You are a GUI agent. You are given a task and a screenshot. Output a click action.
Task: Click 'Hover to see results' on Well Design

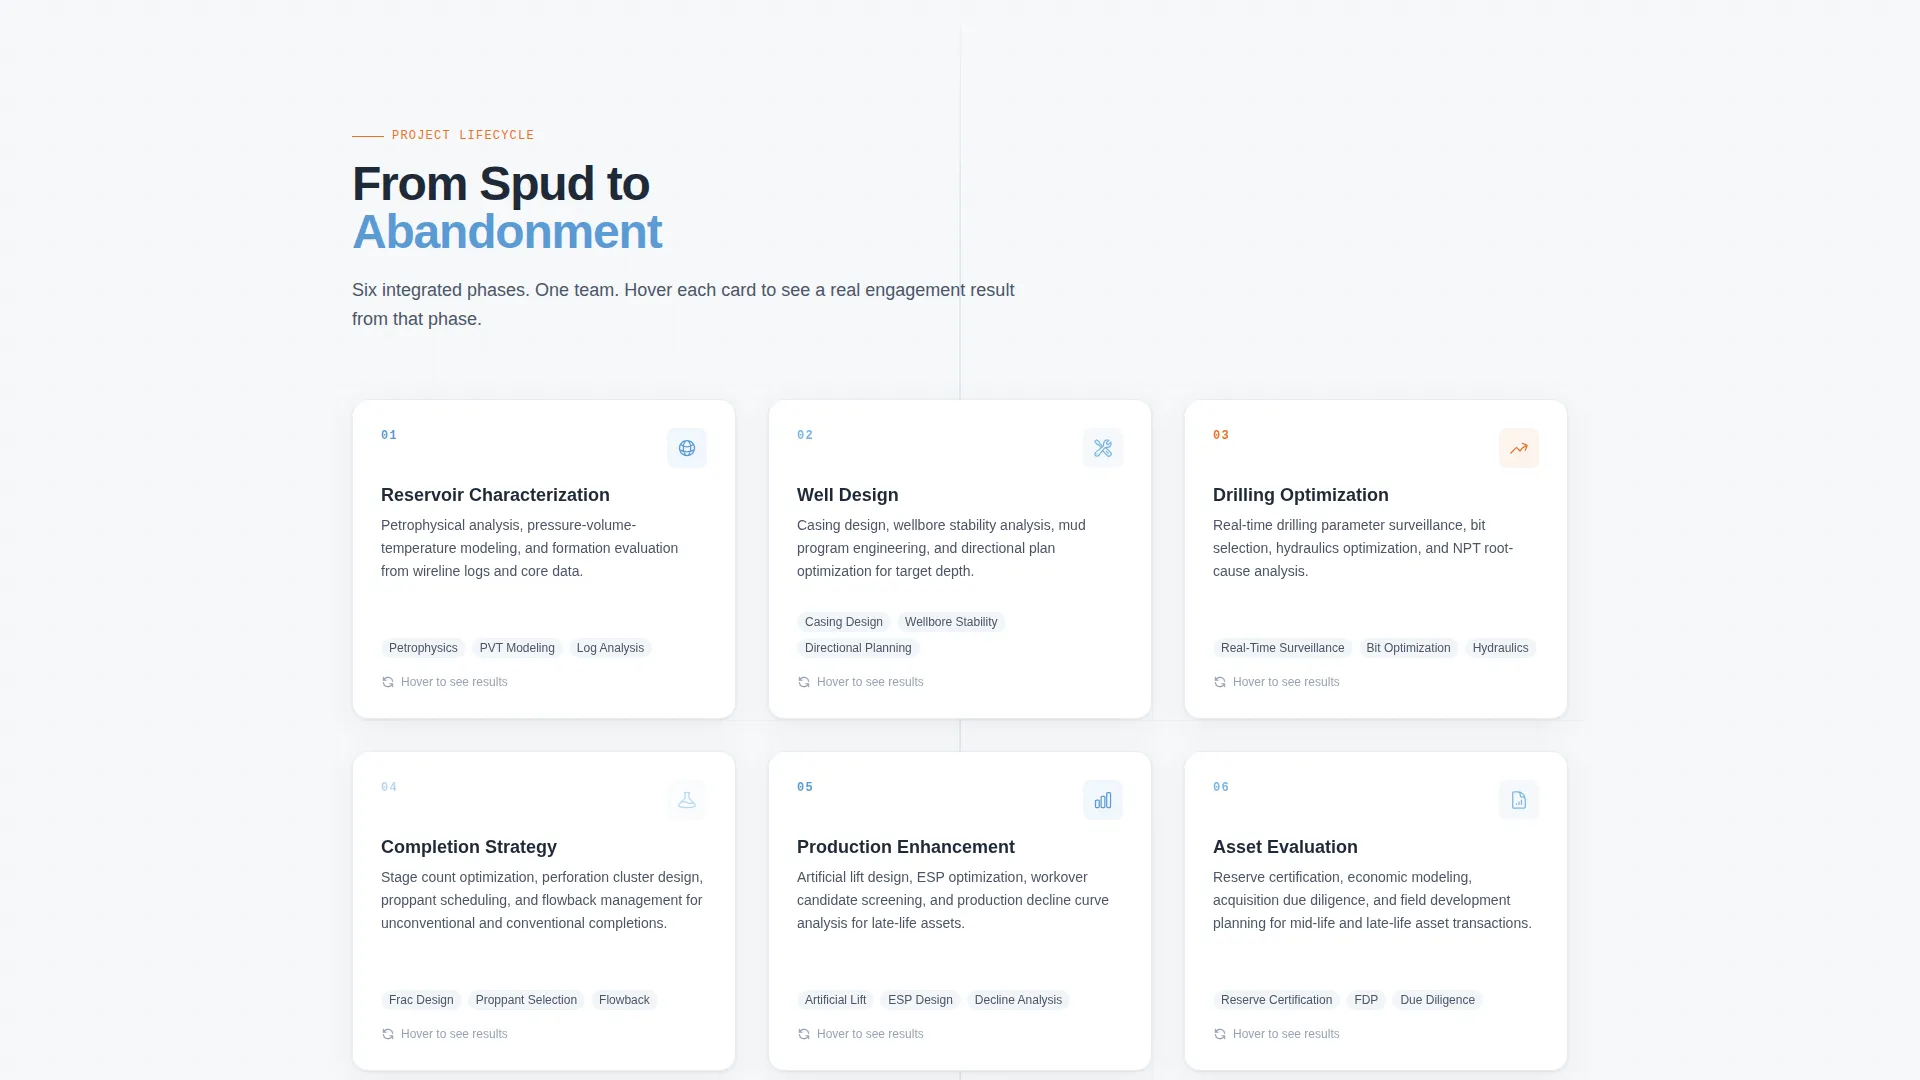tap(870, 682)
